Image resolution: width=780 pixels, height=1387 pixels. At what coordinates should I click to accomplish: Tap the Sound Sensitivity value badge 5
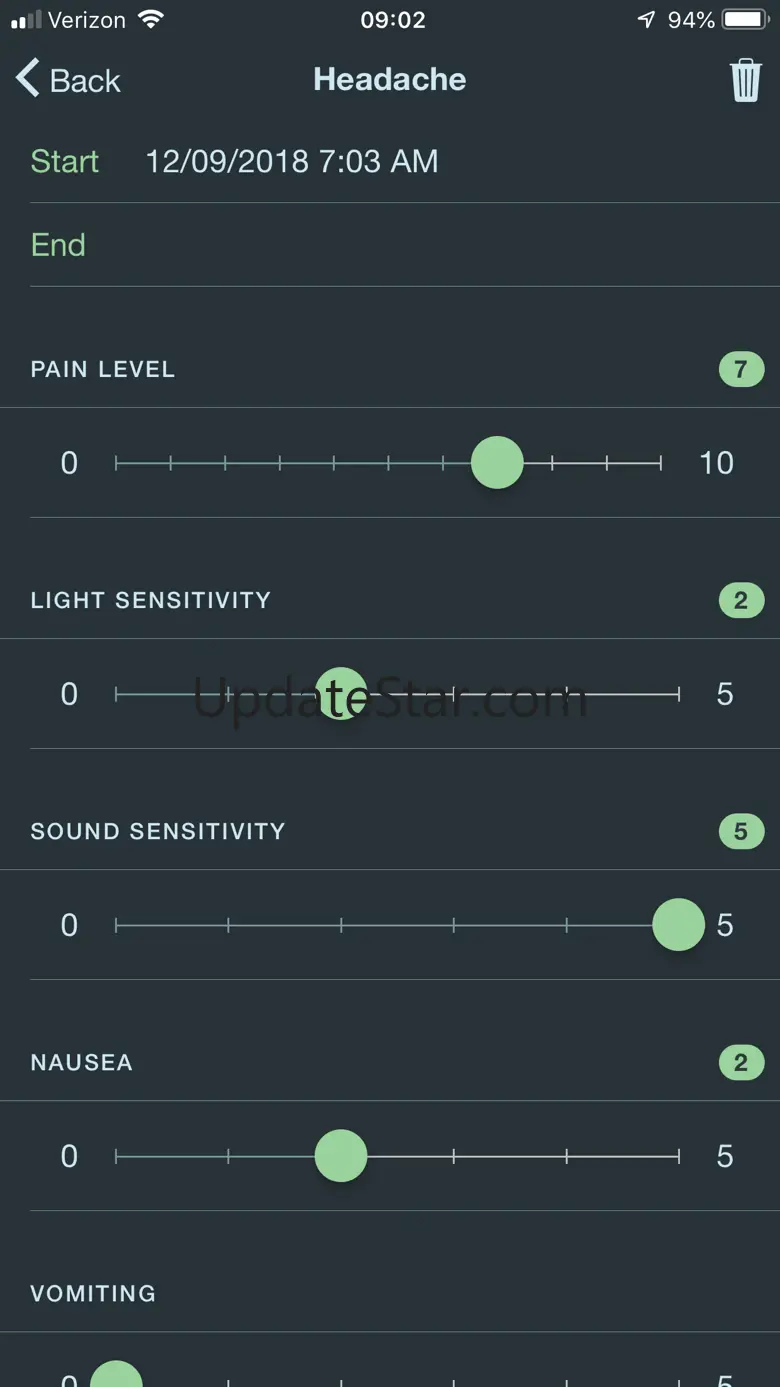tap(741, 831)
